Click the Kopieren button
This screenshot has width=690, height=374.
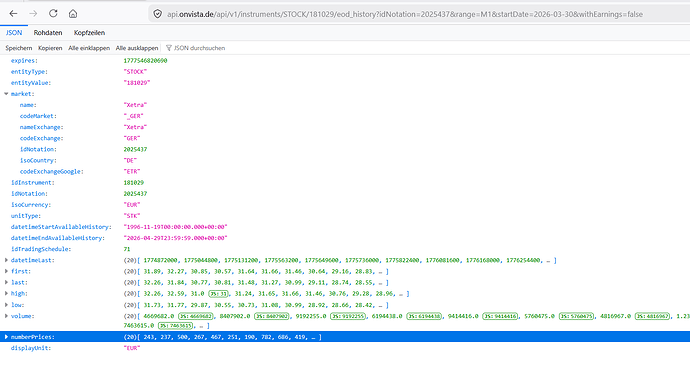tap(50, 48)
